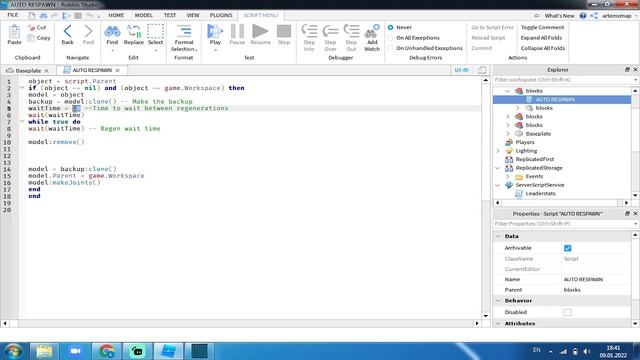640x360 pixels.
Task: Click the Resume test icon
Action: pos(260,31)
